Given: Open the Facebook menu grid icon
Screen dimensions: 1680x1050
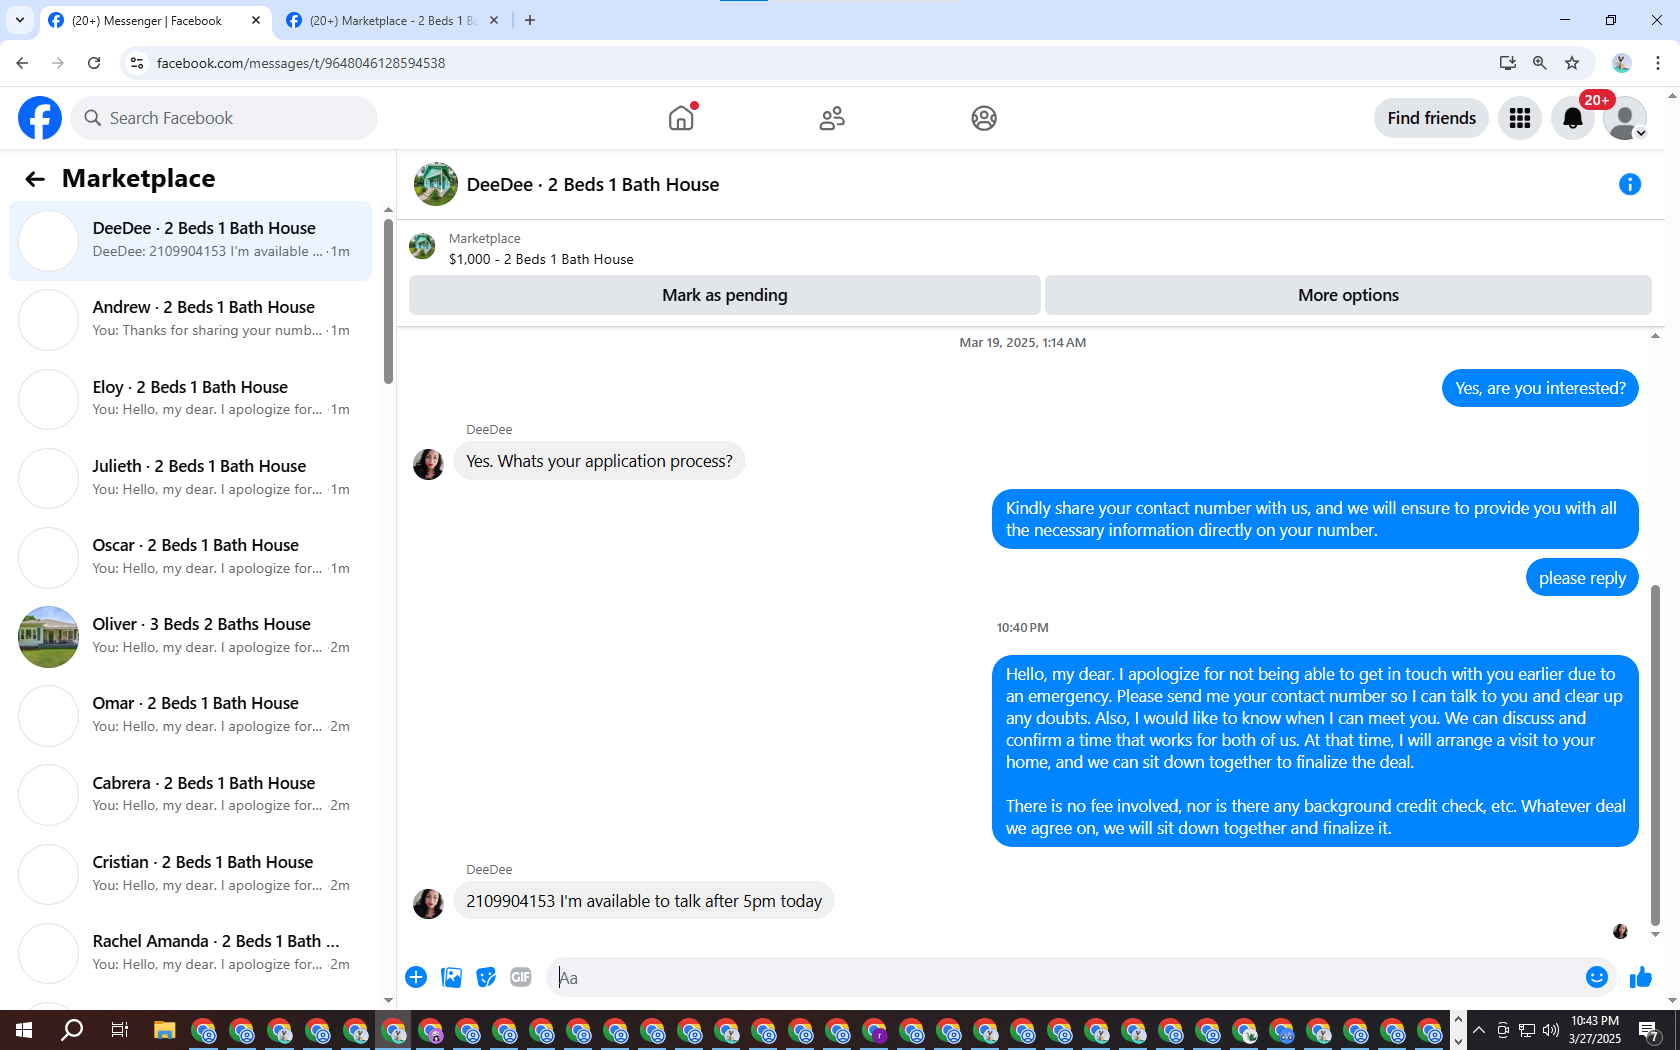Looking at the screenshot, I should pyautogui.click(x=1520, y=118).
